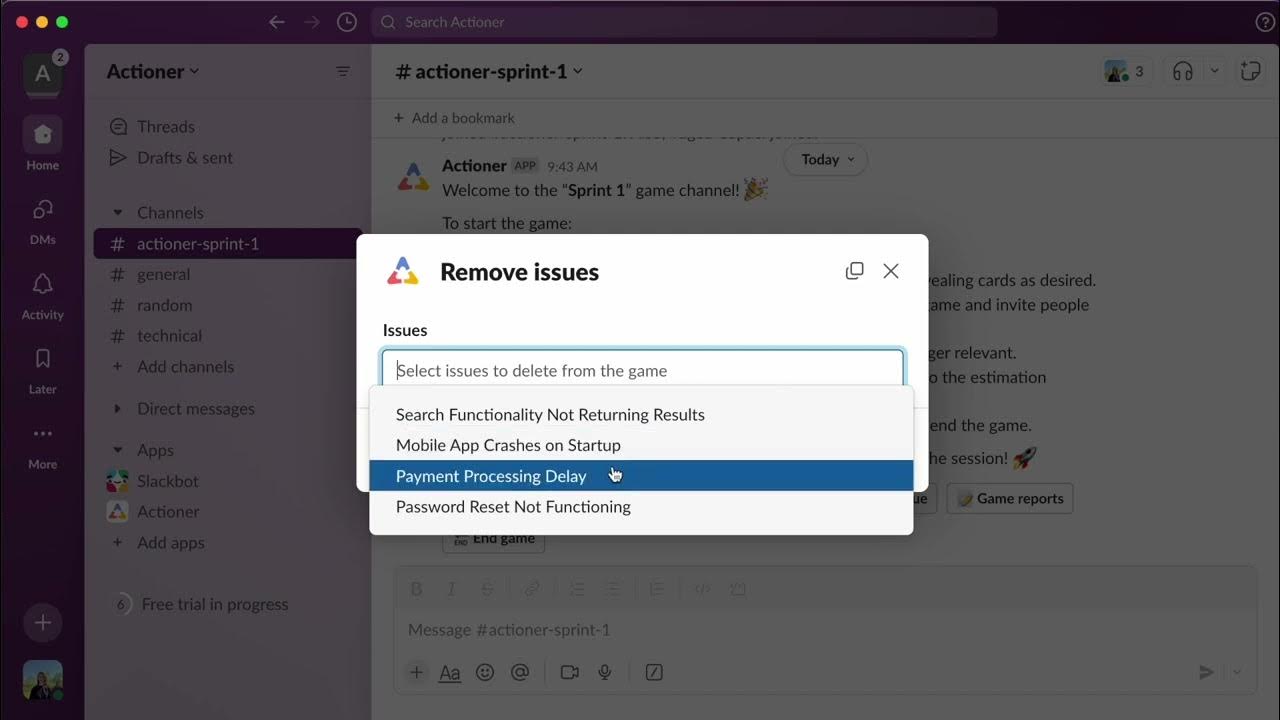Select Search Functionality Not Returning Results
1280x720 pixels.
click(641, 415)
